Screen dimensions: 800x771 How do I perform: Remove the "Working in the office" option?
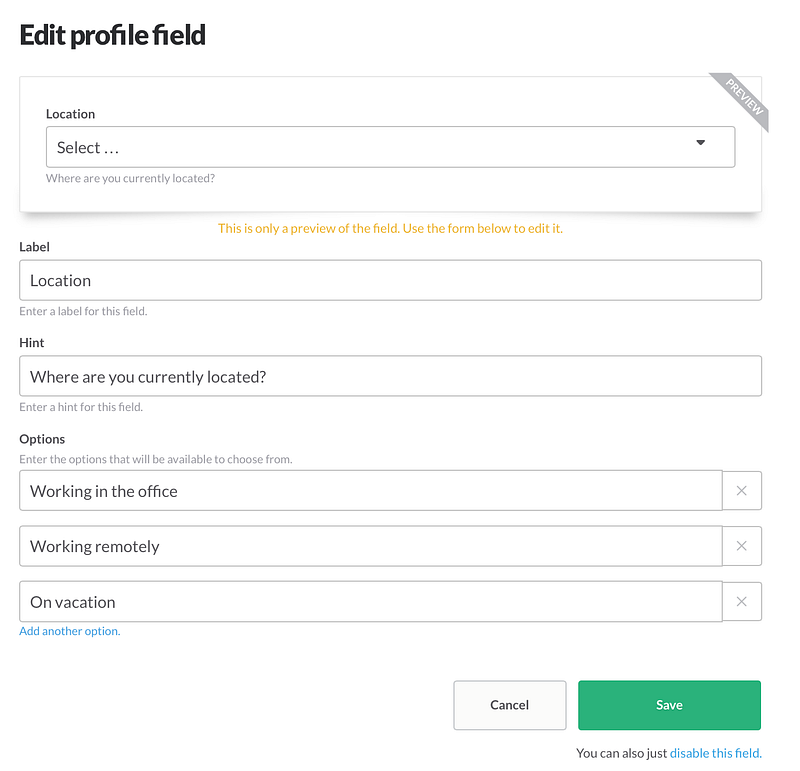(741, 491)
